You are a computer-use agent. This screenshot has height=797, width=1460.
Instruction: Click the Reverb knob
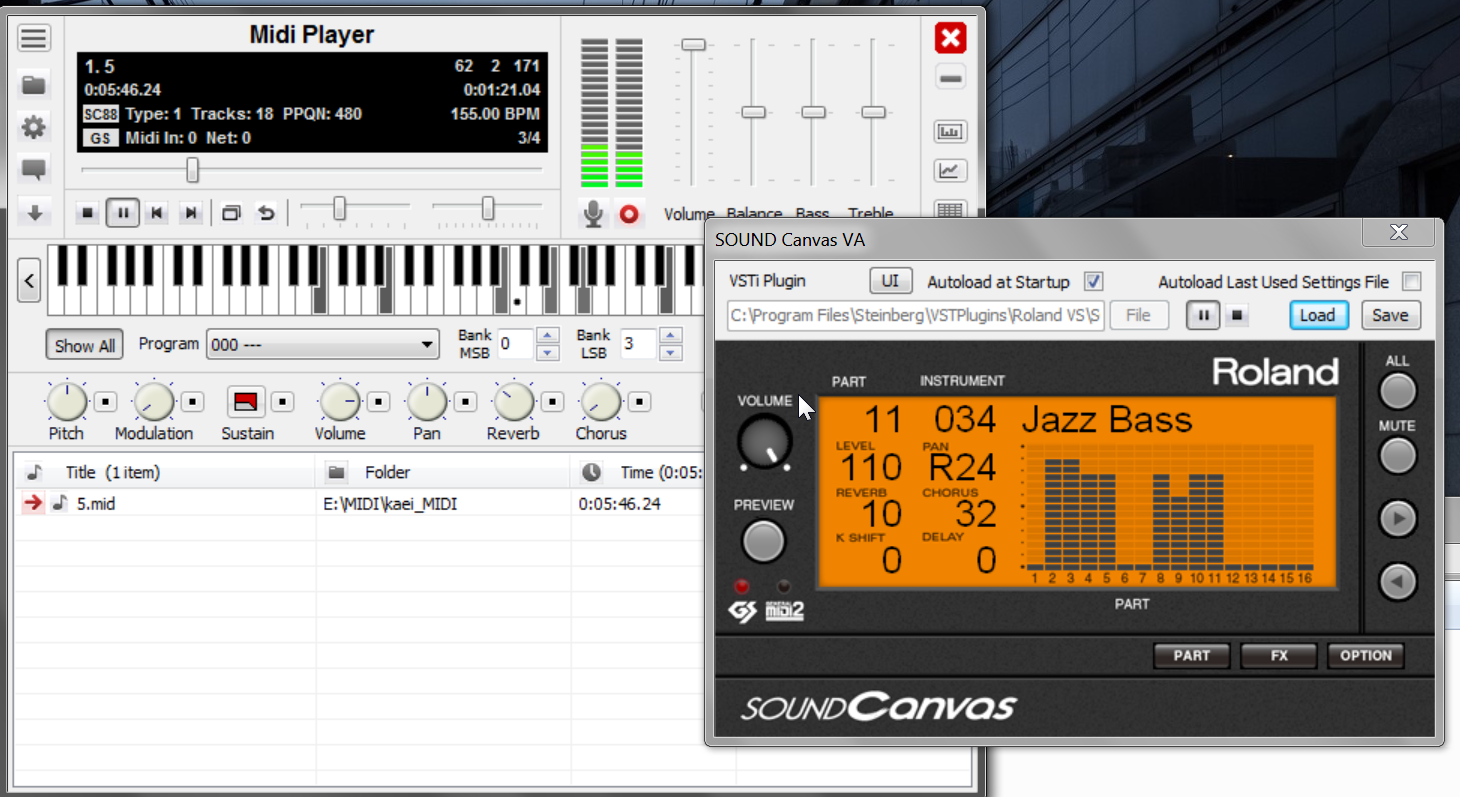[513, 402]
